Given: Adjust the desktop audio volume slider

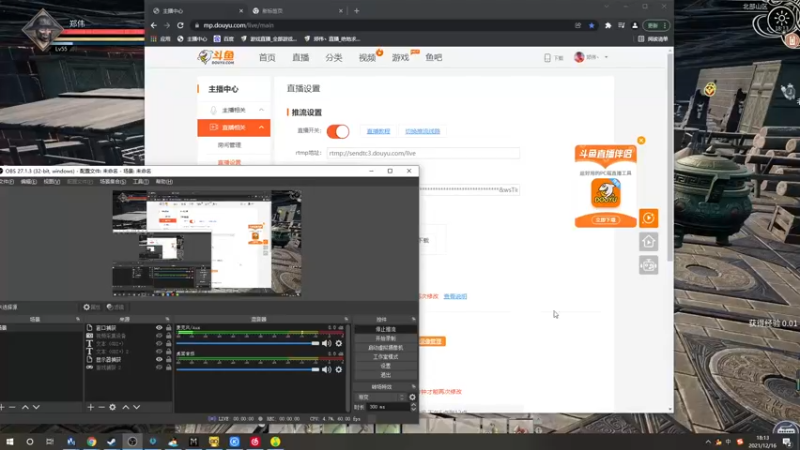Looking at the screenshot, I should [248, 369].
